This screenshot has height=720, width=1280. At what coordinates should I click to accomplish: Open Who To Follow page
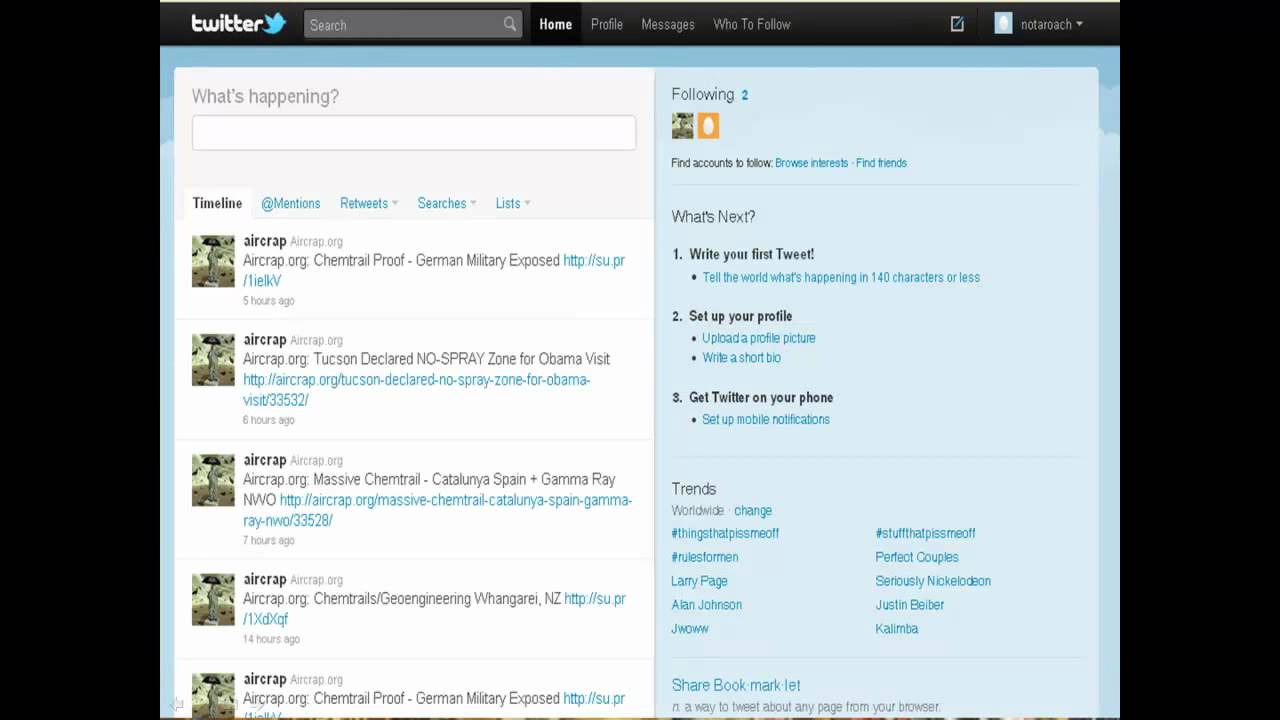752,24
